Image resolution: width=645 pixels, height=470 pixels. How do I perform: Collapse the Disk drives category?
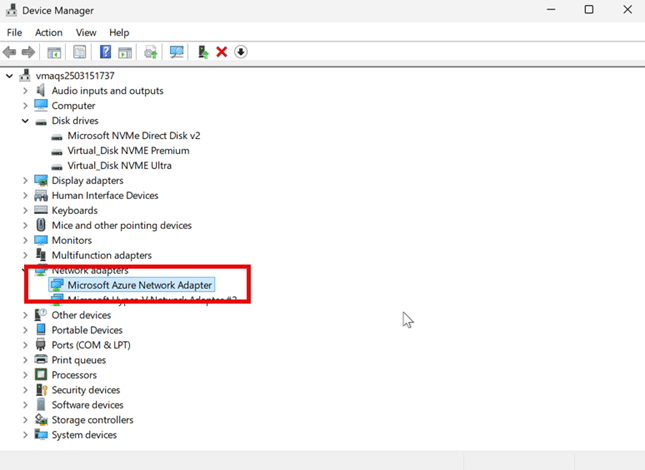click(26, 121)
